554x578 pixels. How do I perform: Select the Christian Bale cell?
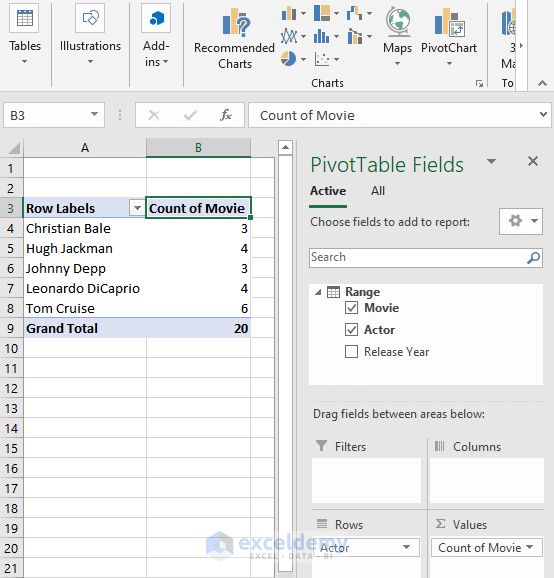point(85,229)
